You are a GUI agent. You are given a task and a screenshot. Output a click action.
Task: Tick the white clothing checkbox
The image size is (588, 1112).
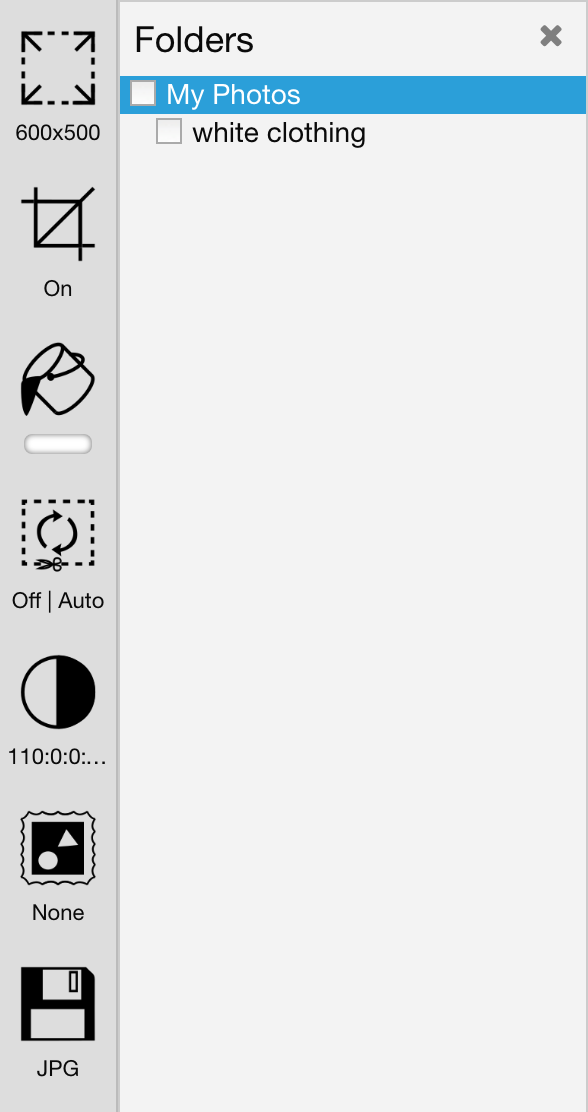(169, 131)
